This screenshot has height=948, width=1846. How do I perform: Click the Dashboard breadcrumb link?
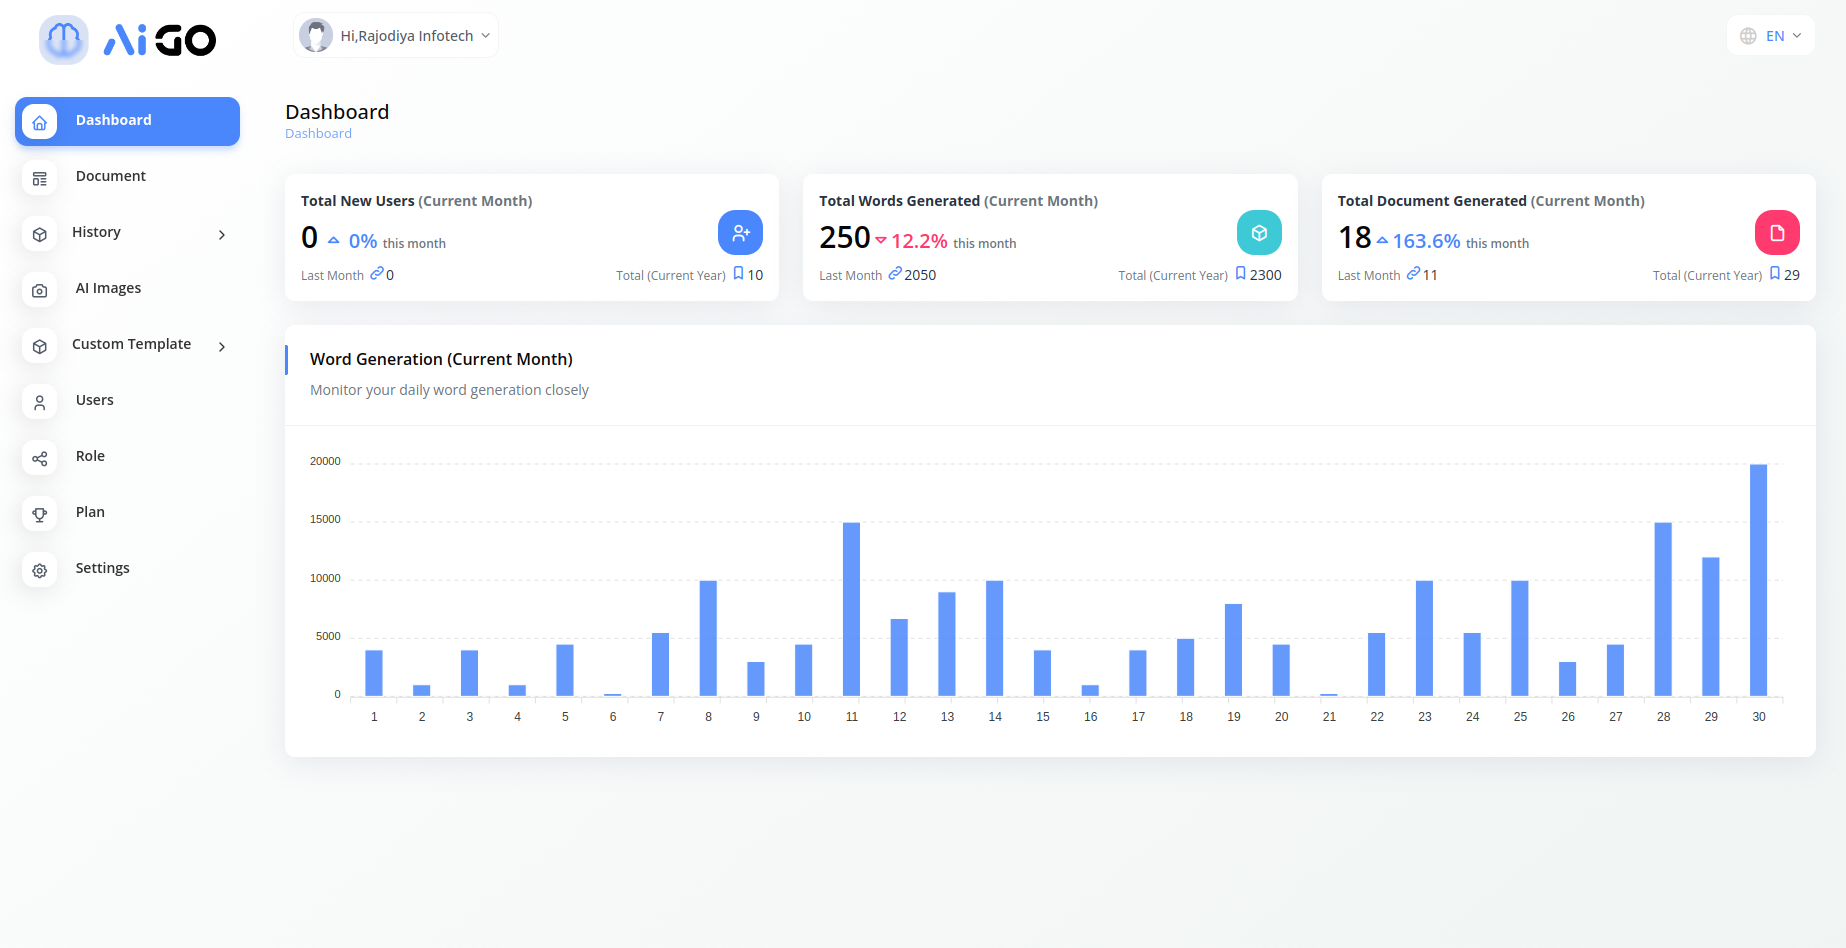click(x=318, y=134)
